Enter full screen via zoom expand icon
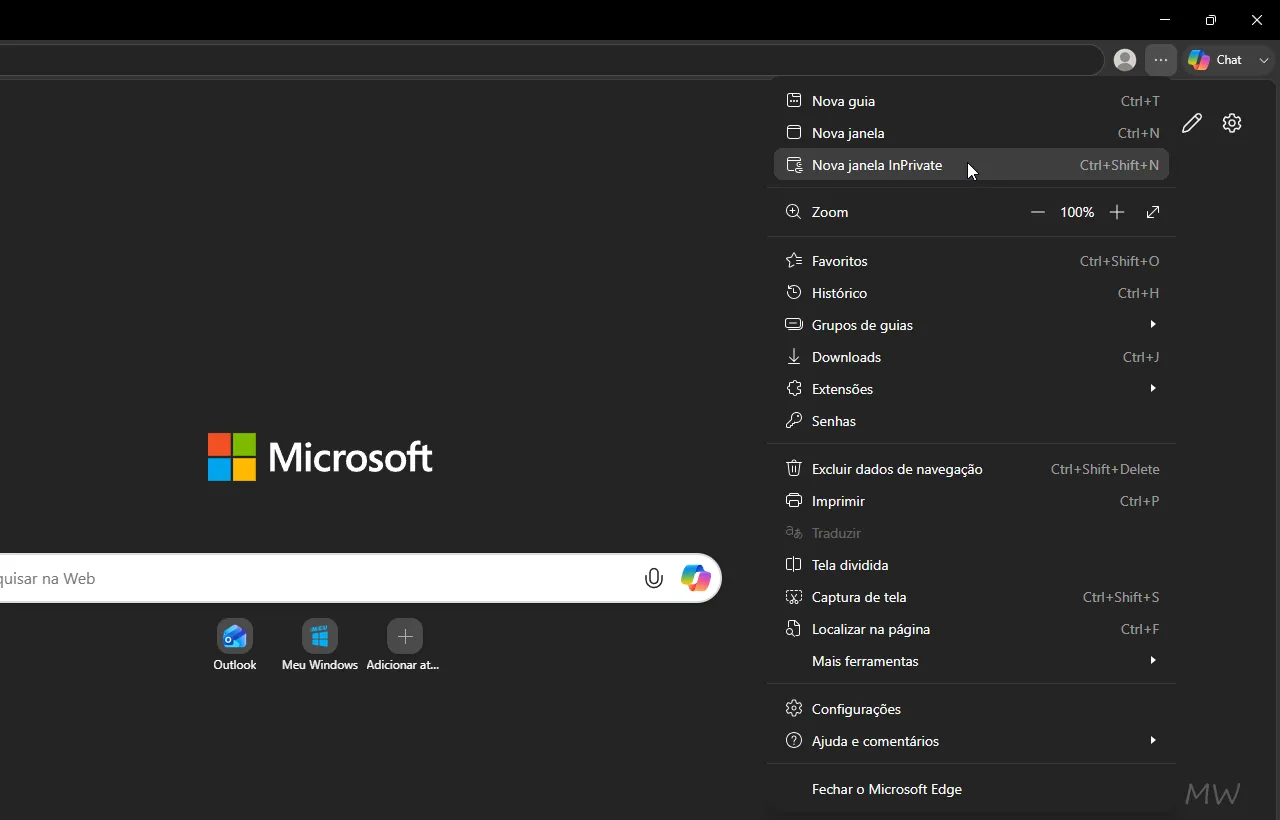This screenshot has width=1280, height=820. click(1153, 212)
